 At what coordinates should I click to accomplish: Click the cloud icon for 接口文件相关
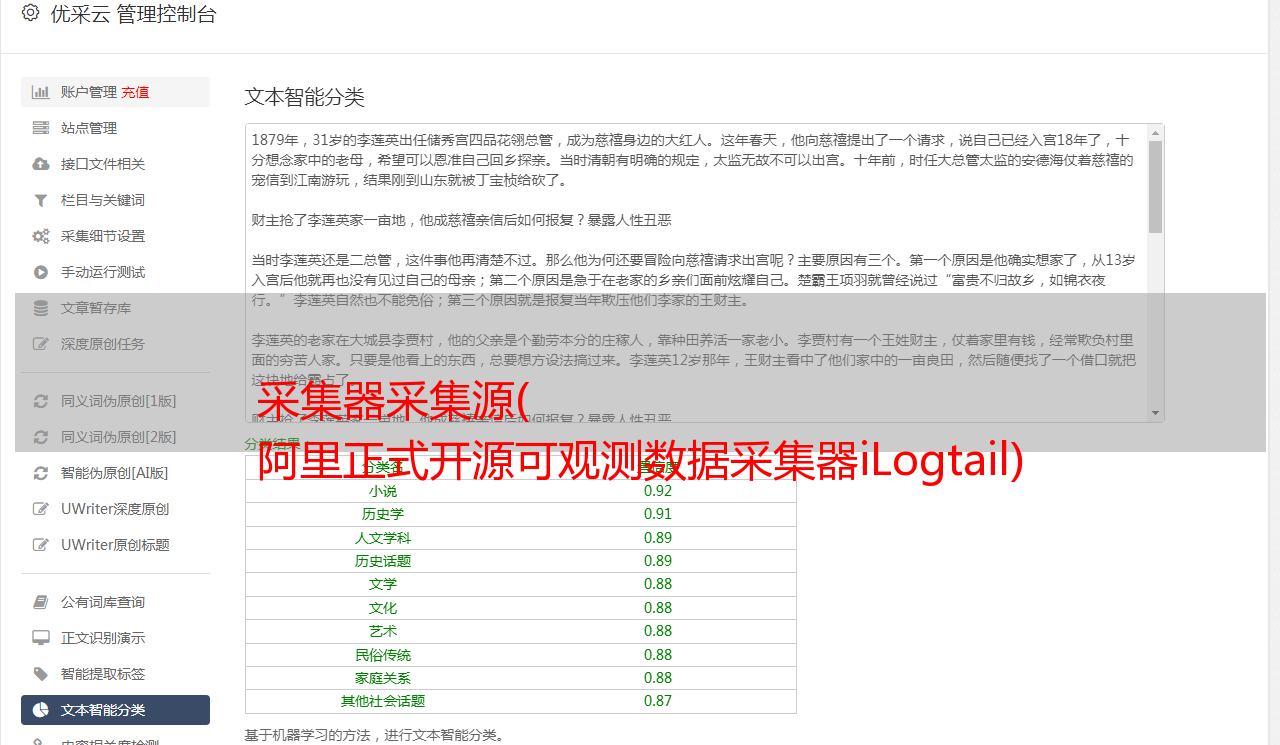[x=41, y=164]
